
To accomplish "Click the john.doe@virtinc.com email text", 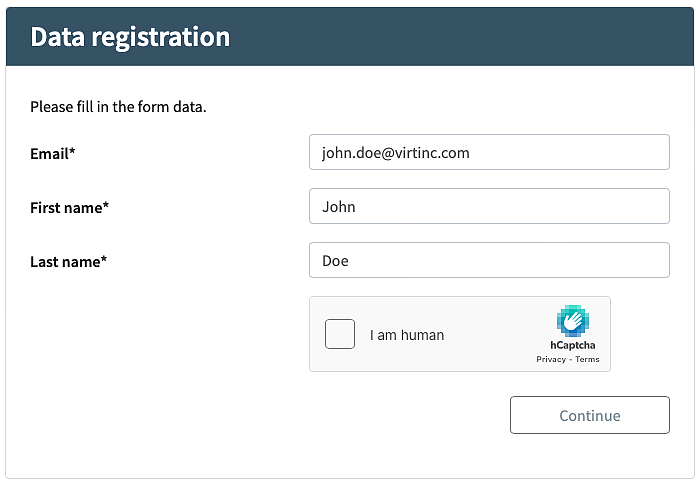I will [x=395, y=153].
